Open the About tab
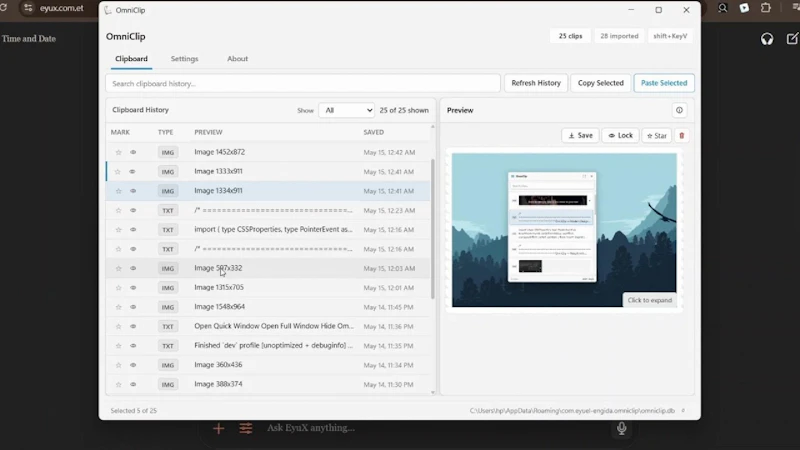This screenshot has height=450, width=800. (237, 59)
